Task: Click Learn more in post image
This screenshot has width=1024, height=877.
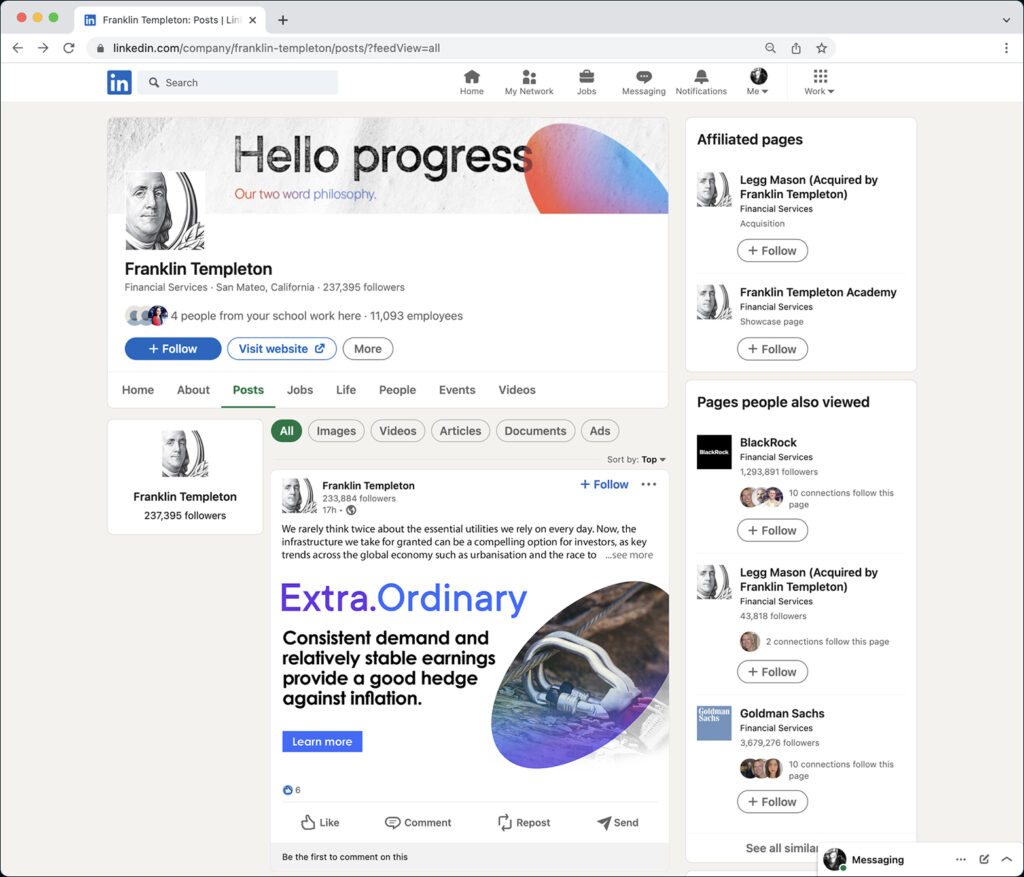Action: (322, 741)
